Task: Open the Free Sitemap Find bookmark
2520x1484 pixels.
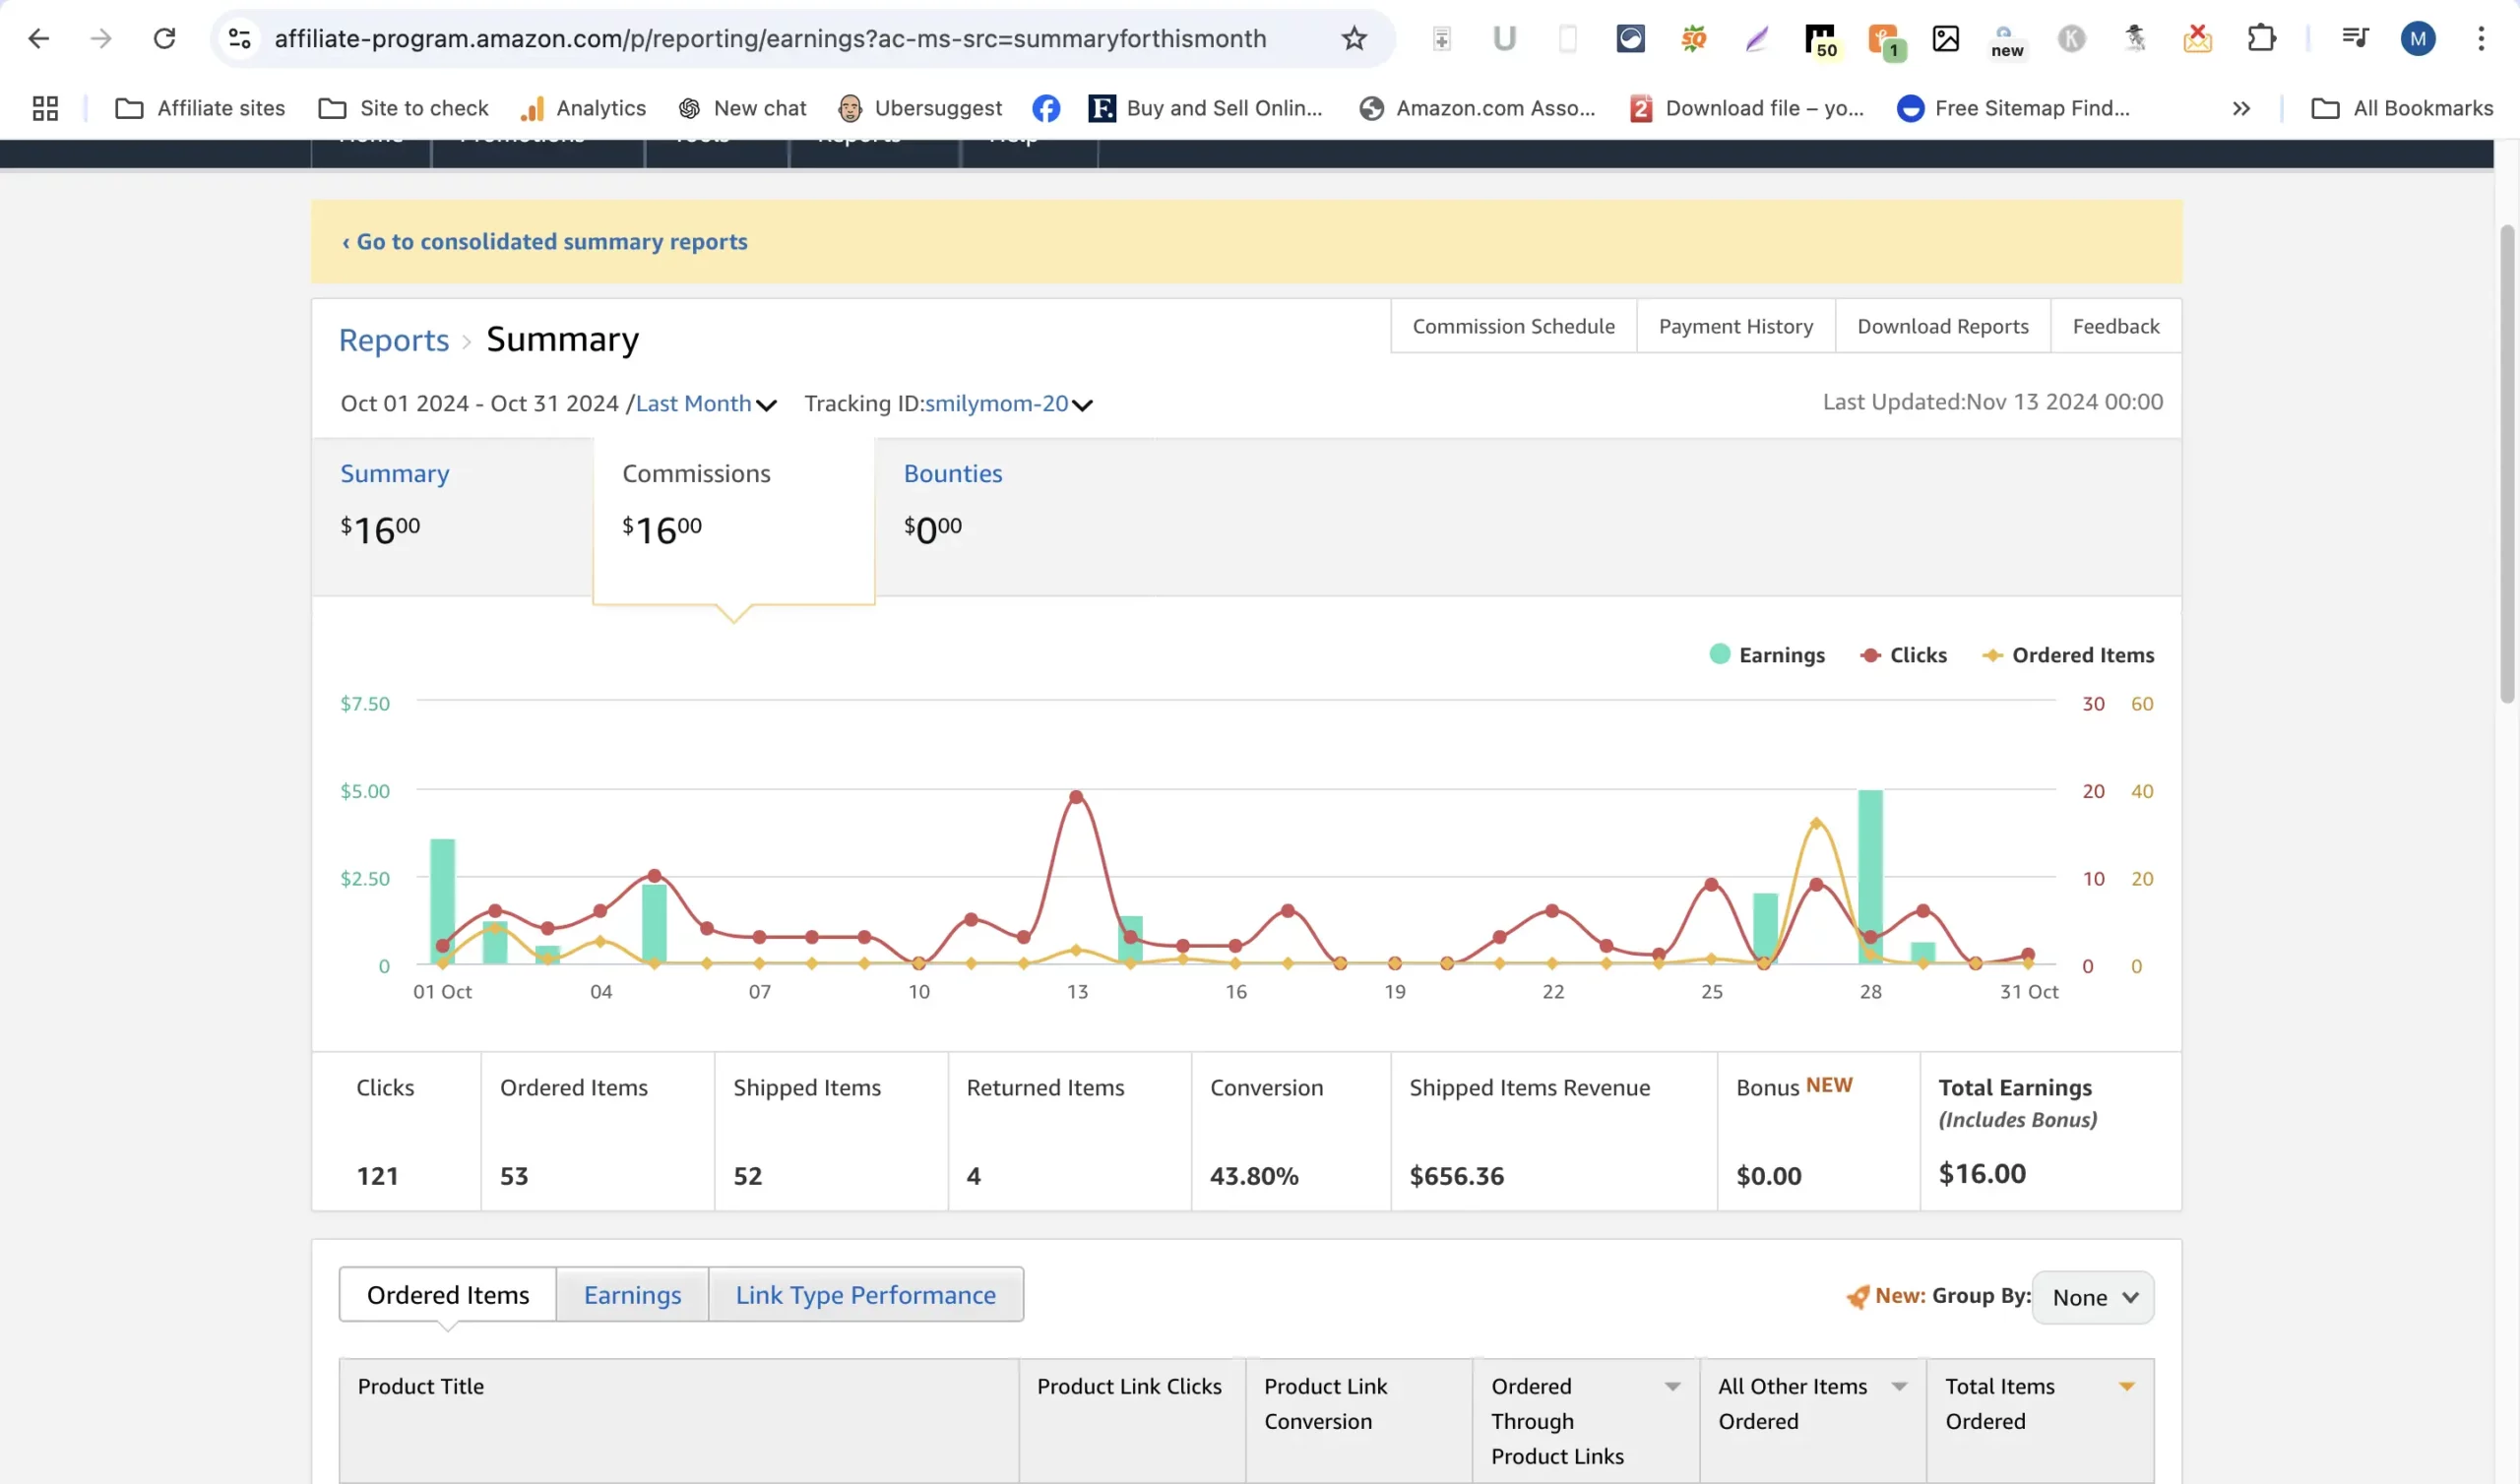Action: [2014, 108]
